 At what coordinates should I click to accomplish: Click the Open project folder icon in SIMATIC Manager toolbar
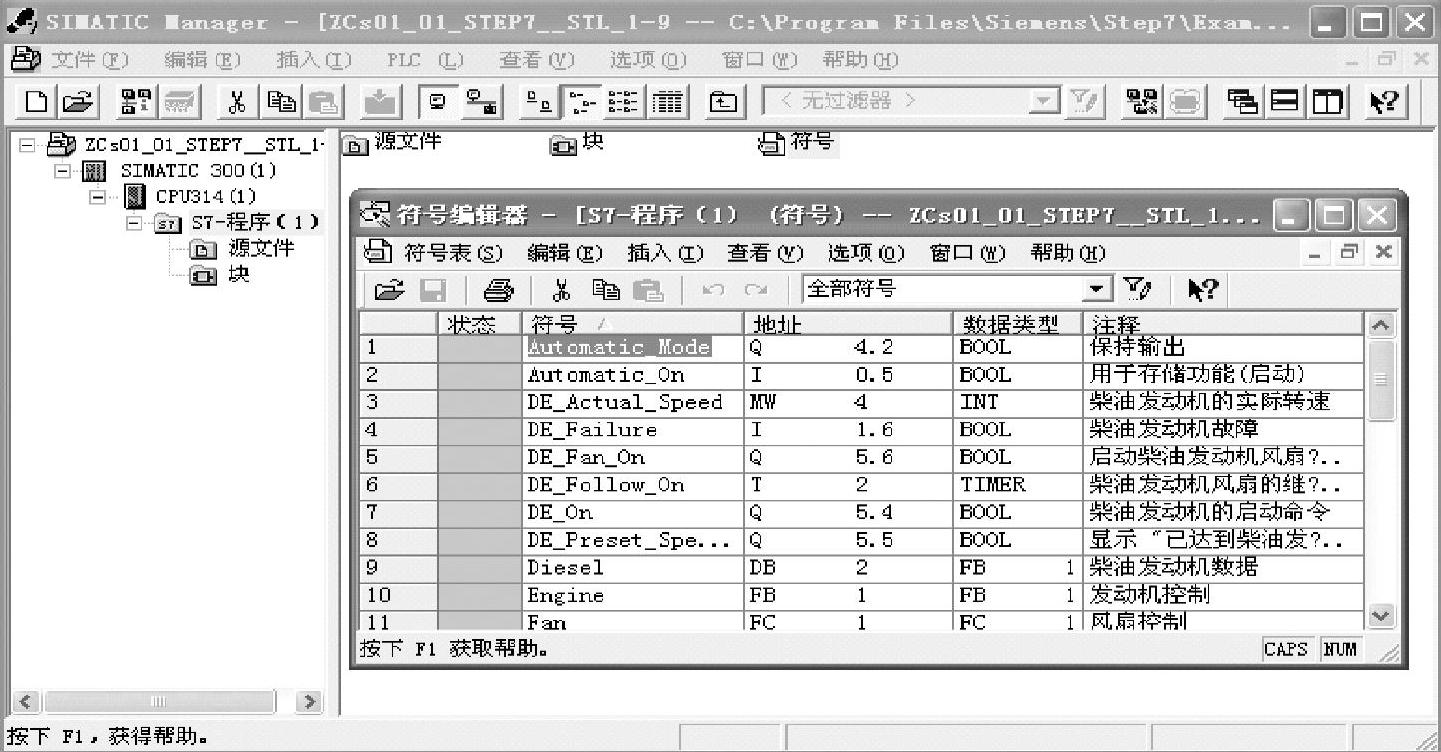coord(76,101)
